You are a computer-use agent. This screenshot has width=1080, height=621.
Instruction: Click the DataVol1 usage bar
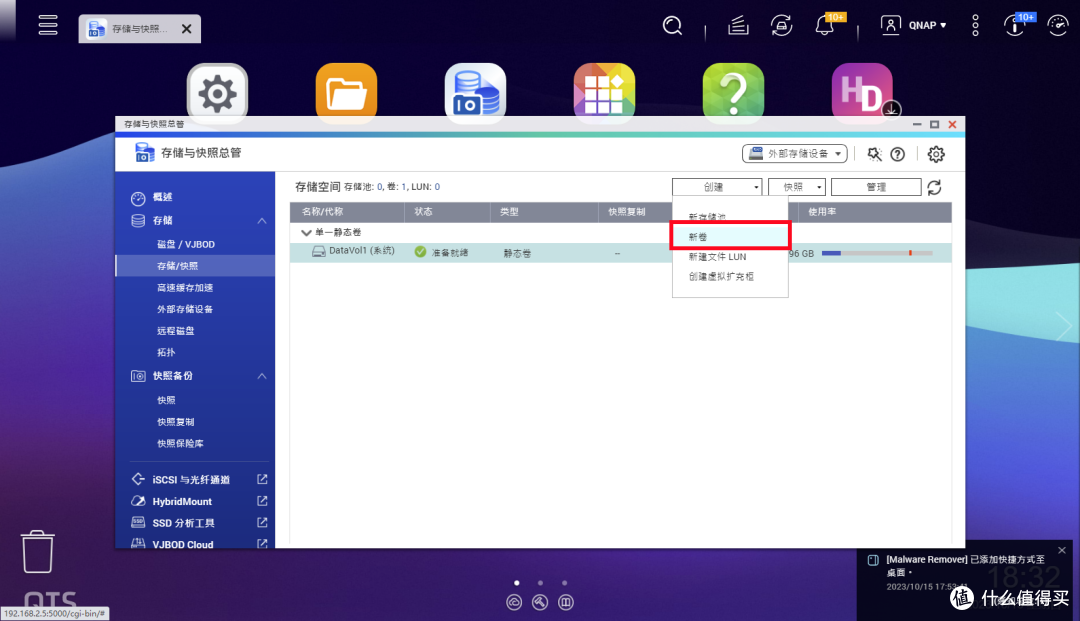[x=877, y=253]
